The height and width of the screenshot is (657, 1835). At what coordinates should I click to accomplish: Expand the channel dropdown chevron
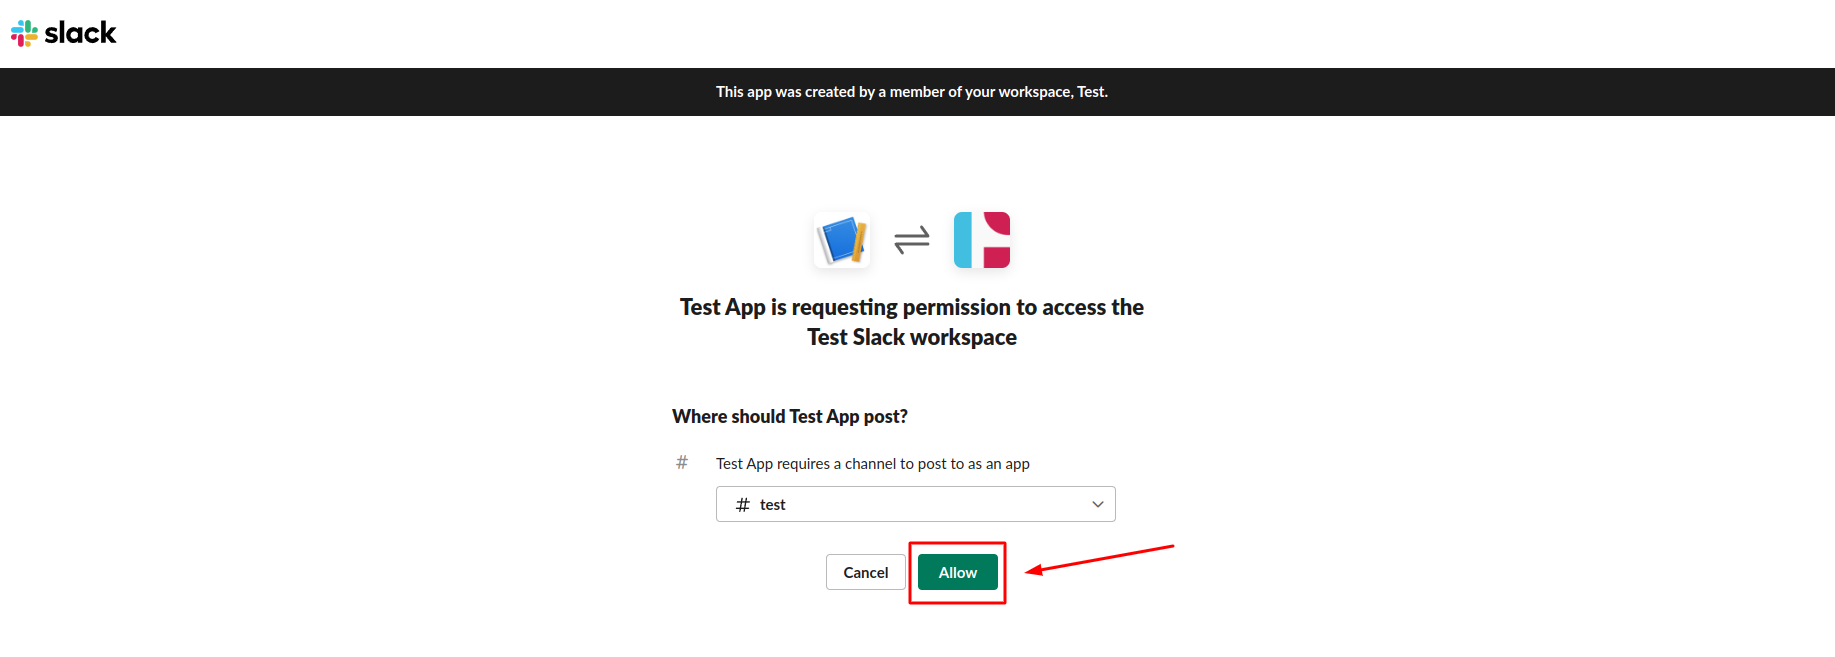click(1098, 504)
